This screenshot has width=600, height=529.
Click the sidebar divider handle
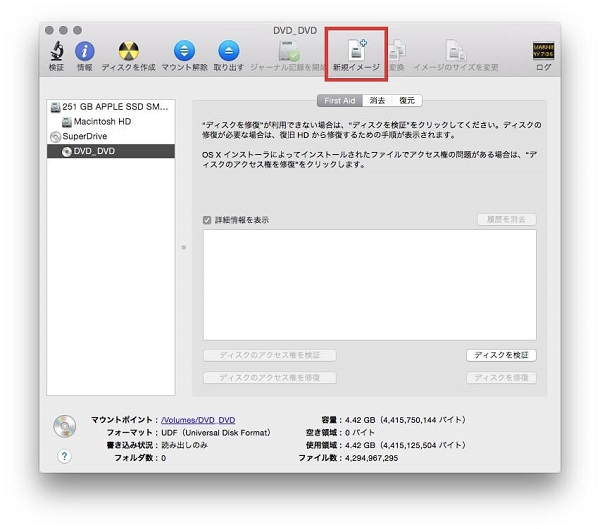tap(184, 247)
